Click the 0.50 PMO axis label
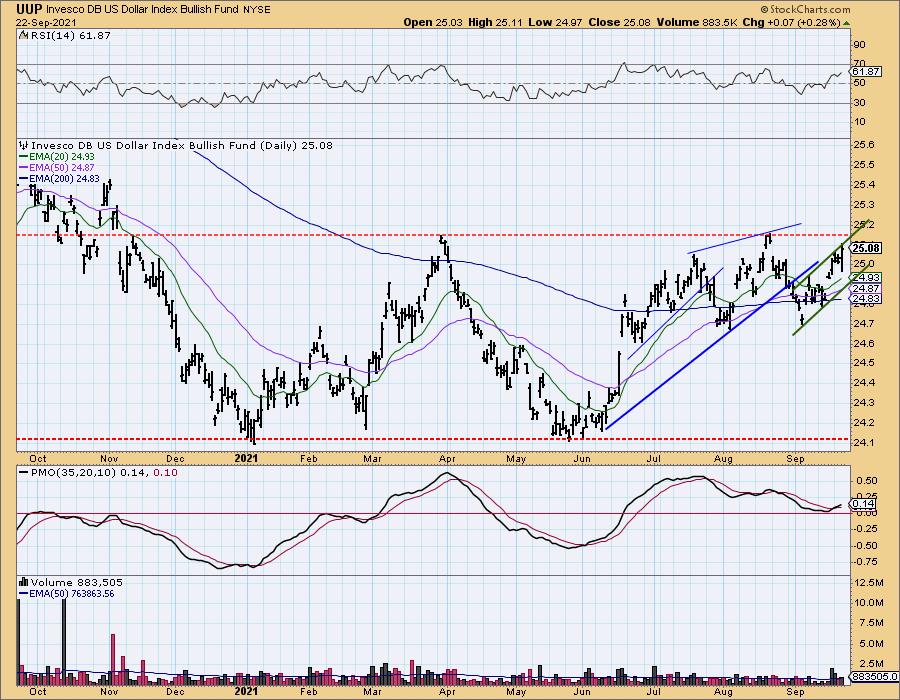Screen dimensions: 900x700 click(x=866, y=481)
